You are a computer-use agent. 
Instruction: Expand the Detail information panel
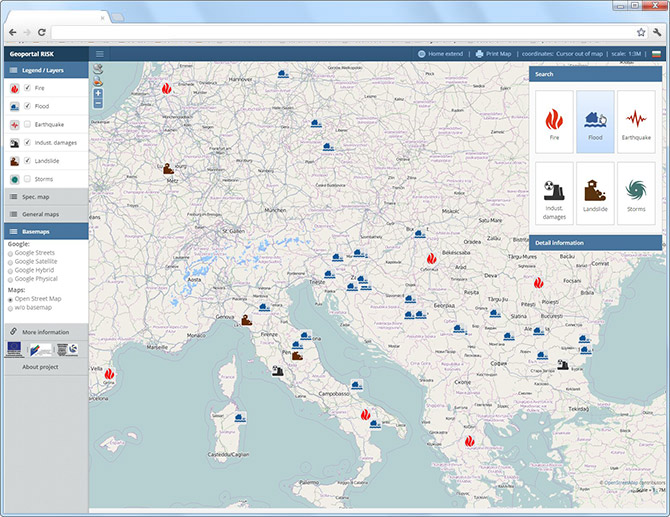click(x=595, y=243)
